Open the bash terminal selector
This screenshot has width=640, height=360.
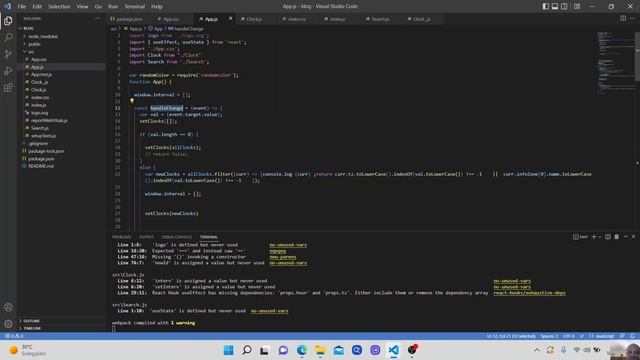pyautogui.click(x=580, y=237)
